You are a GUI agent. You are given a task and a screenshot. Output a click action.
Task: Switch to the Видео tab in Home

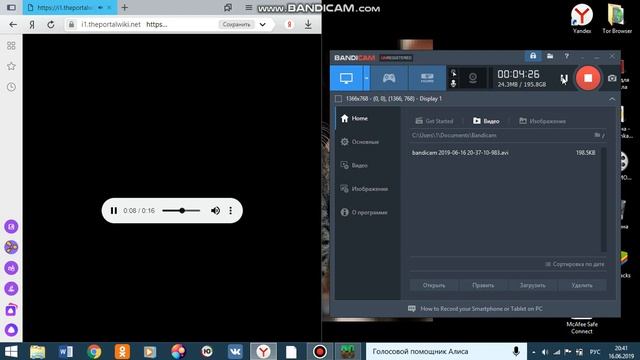(x=486, y=121)
